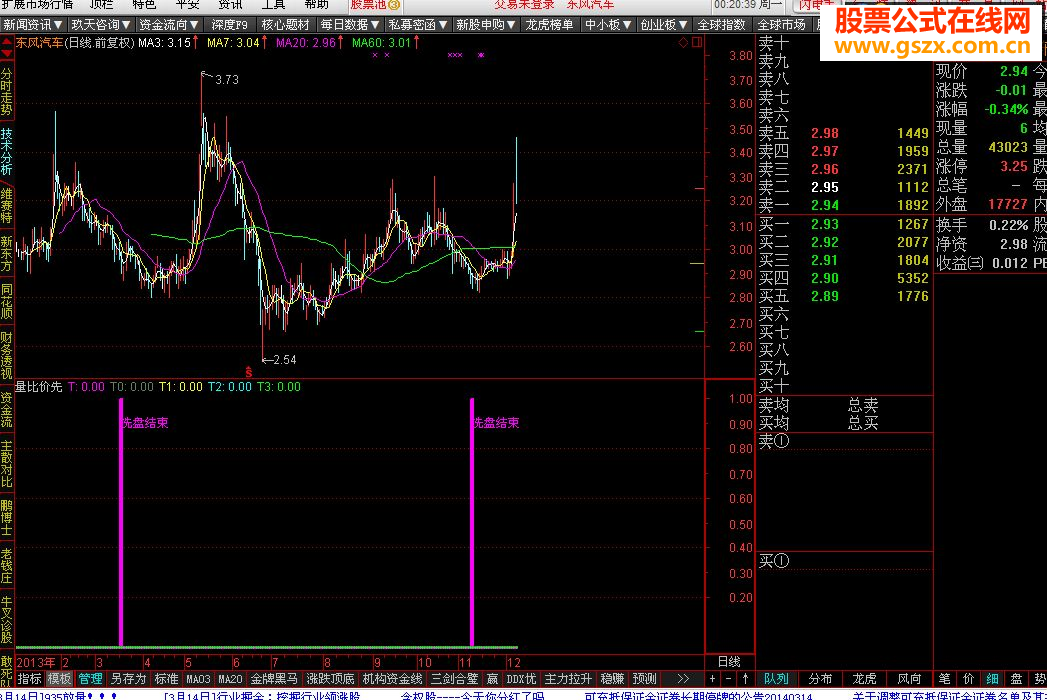This screenshot has height=700, width=1047.
Task: Open the 帮助 menu
Action: click(316, 5)
